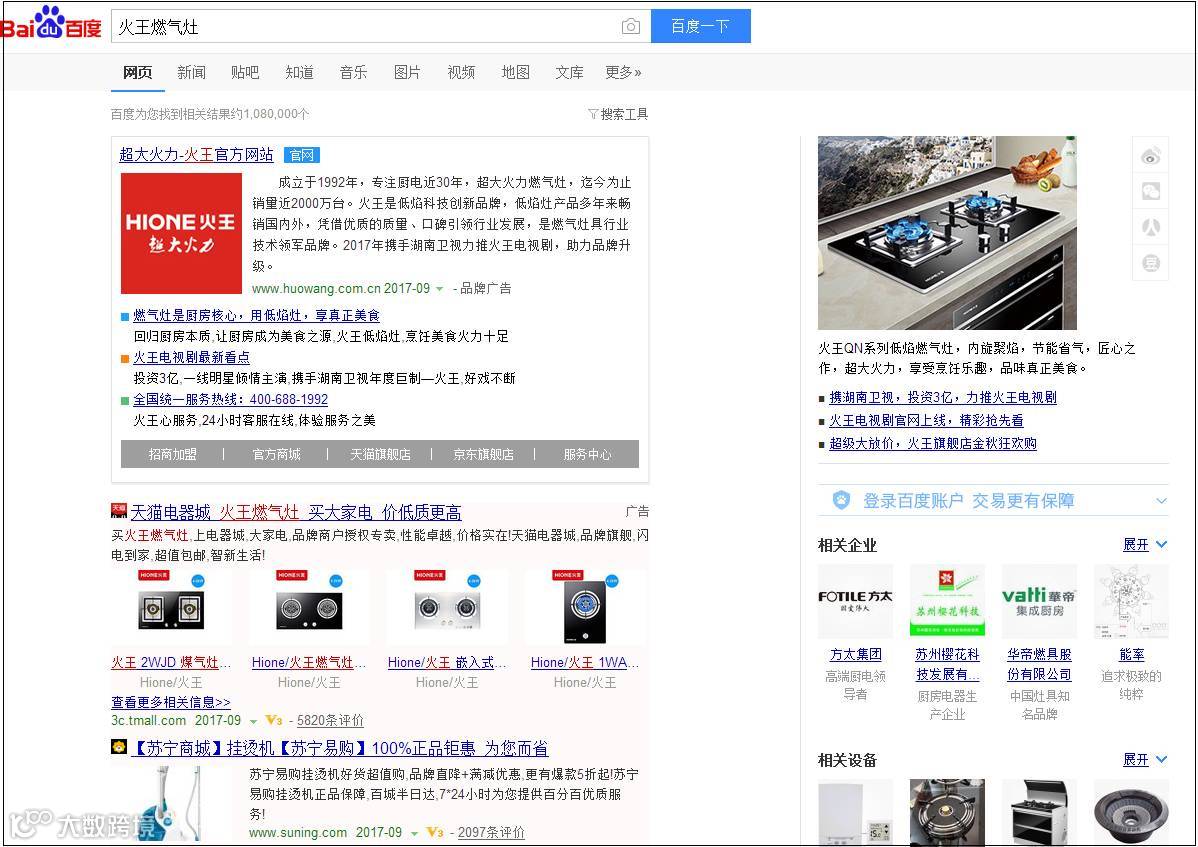Image resolution: width=1198 pixels, height=847 pixels.
Task: Switch to the 新闻 tab
Action: [191, 73]
